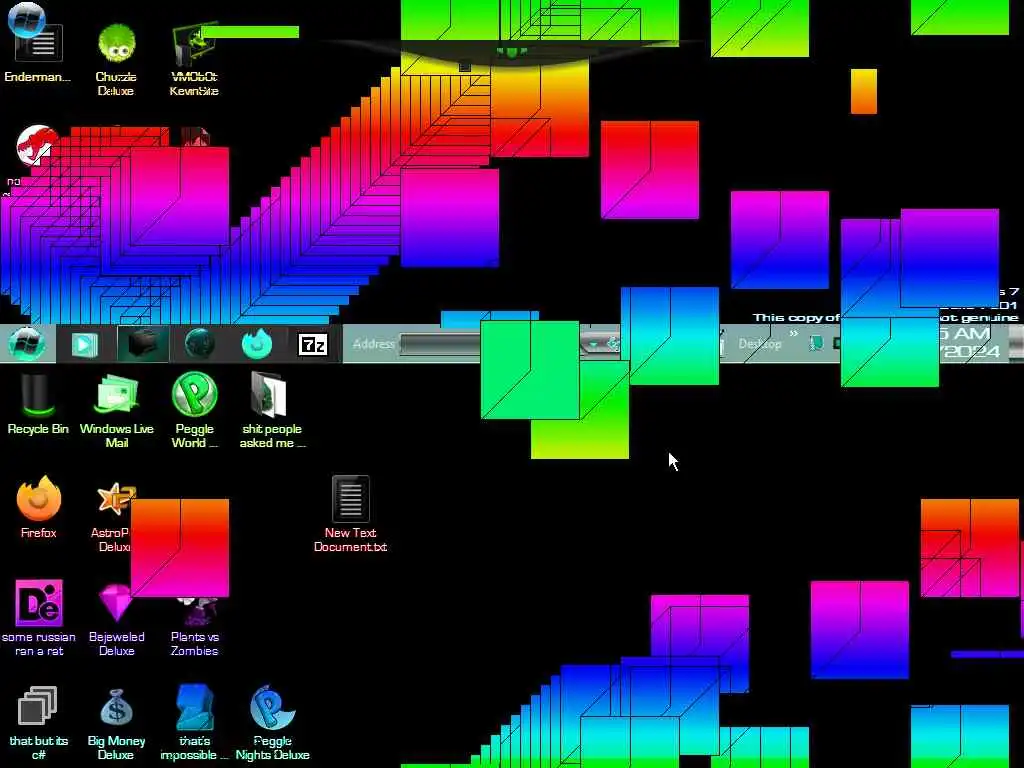Click the teal Firefox taskbar icon
Screen dimensions: 1024x768
coord(257,344)
